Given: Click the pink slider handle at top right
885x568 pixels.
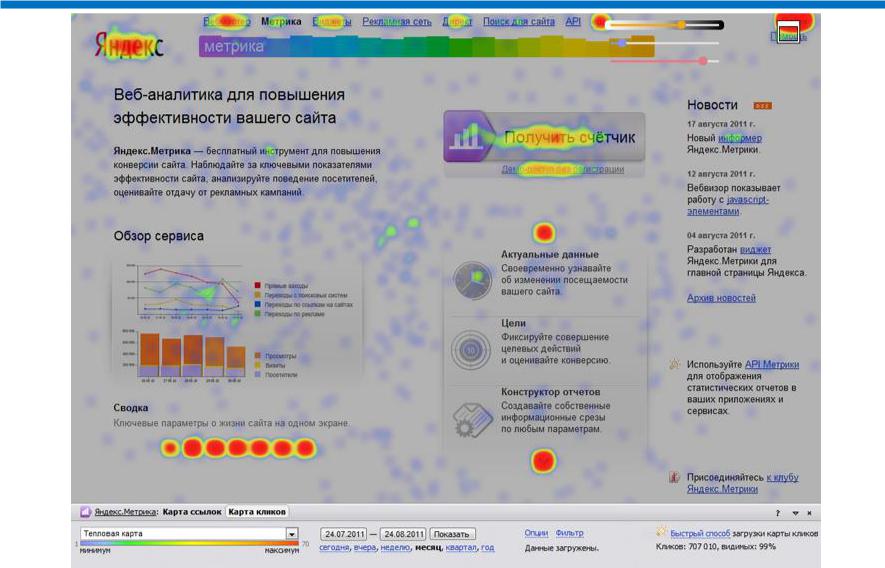Looking at the screenshot, I should tap(703, 60).
